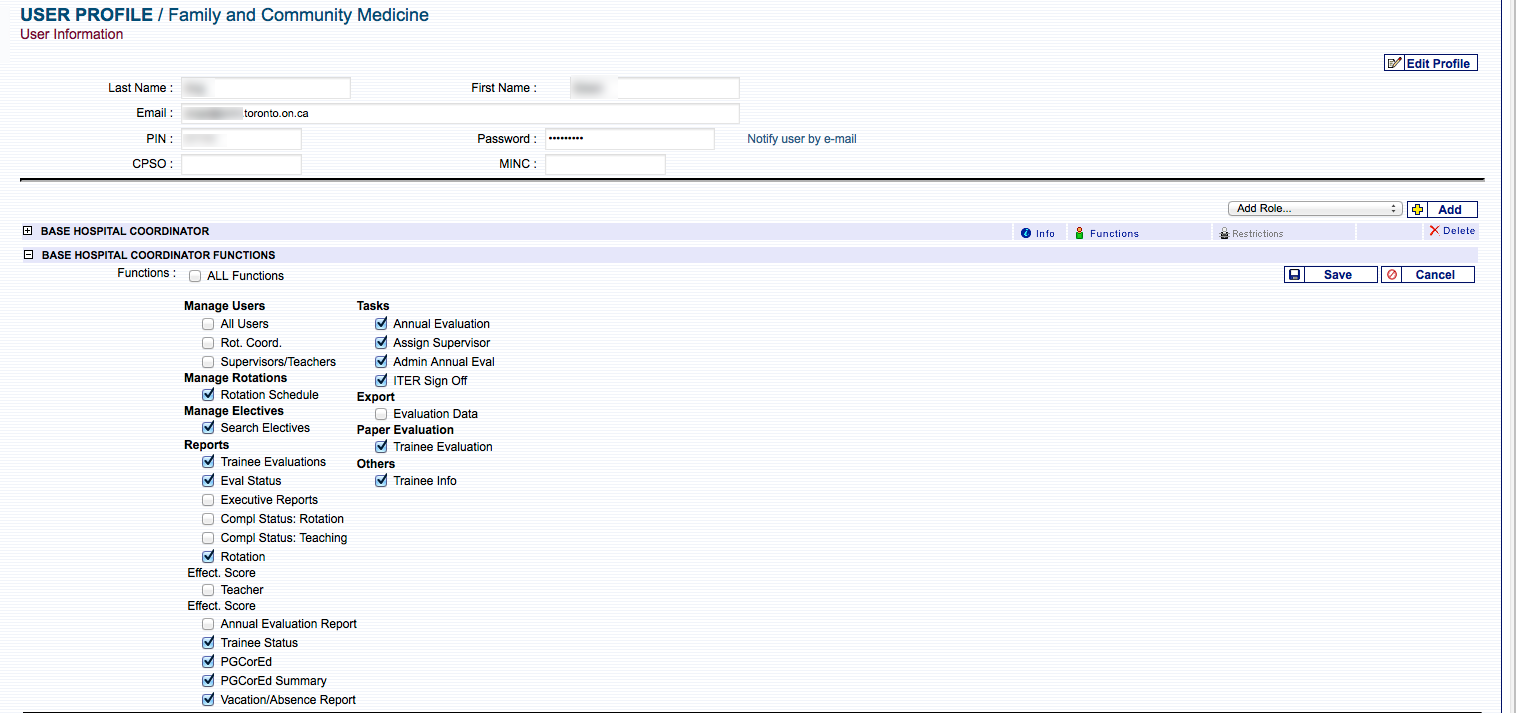The width and height of the screenshot is (1516, 713).
Task: Click the yellow plus Add icon
Action: tap(1417, 209)
